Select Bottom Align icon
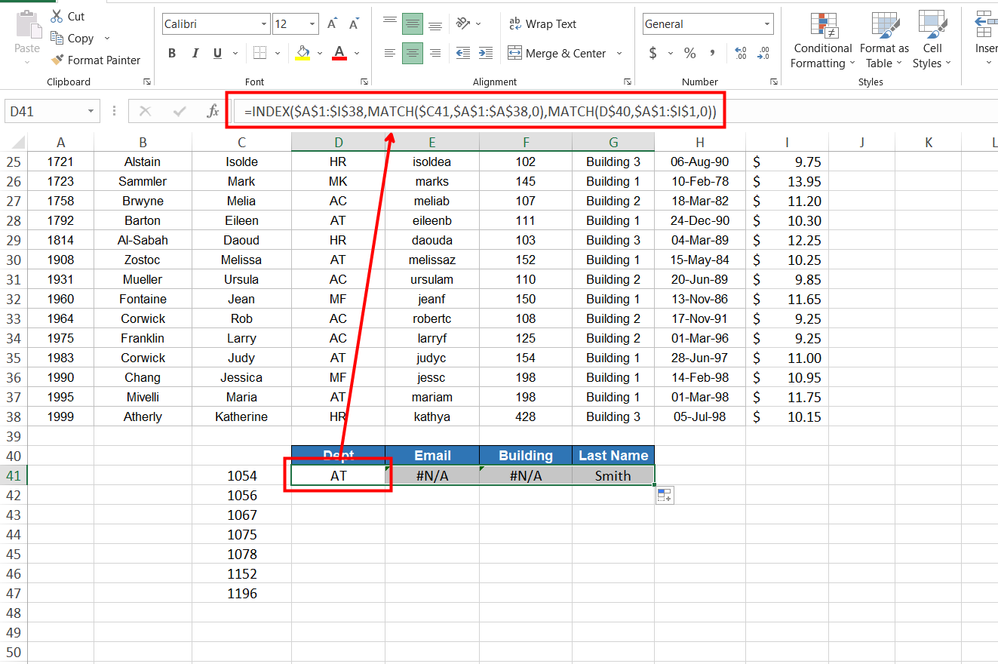 tap(435, 24)
